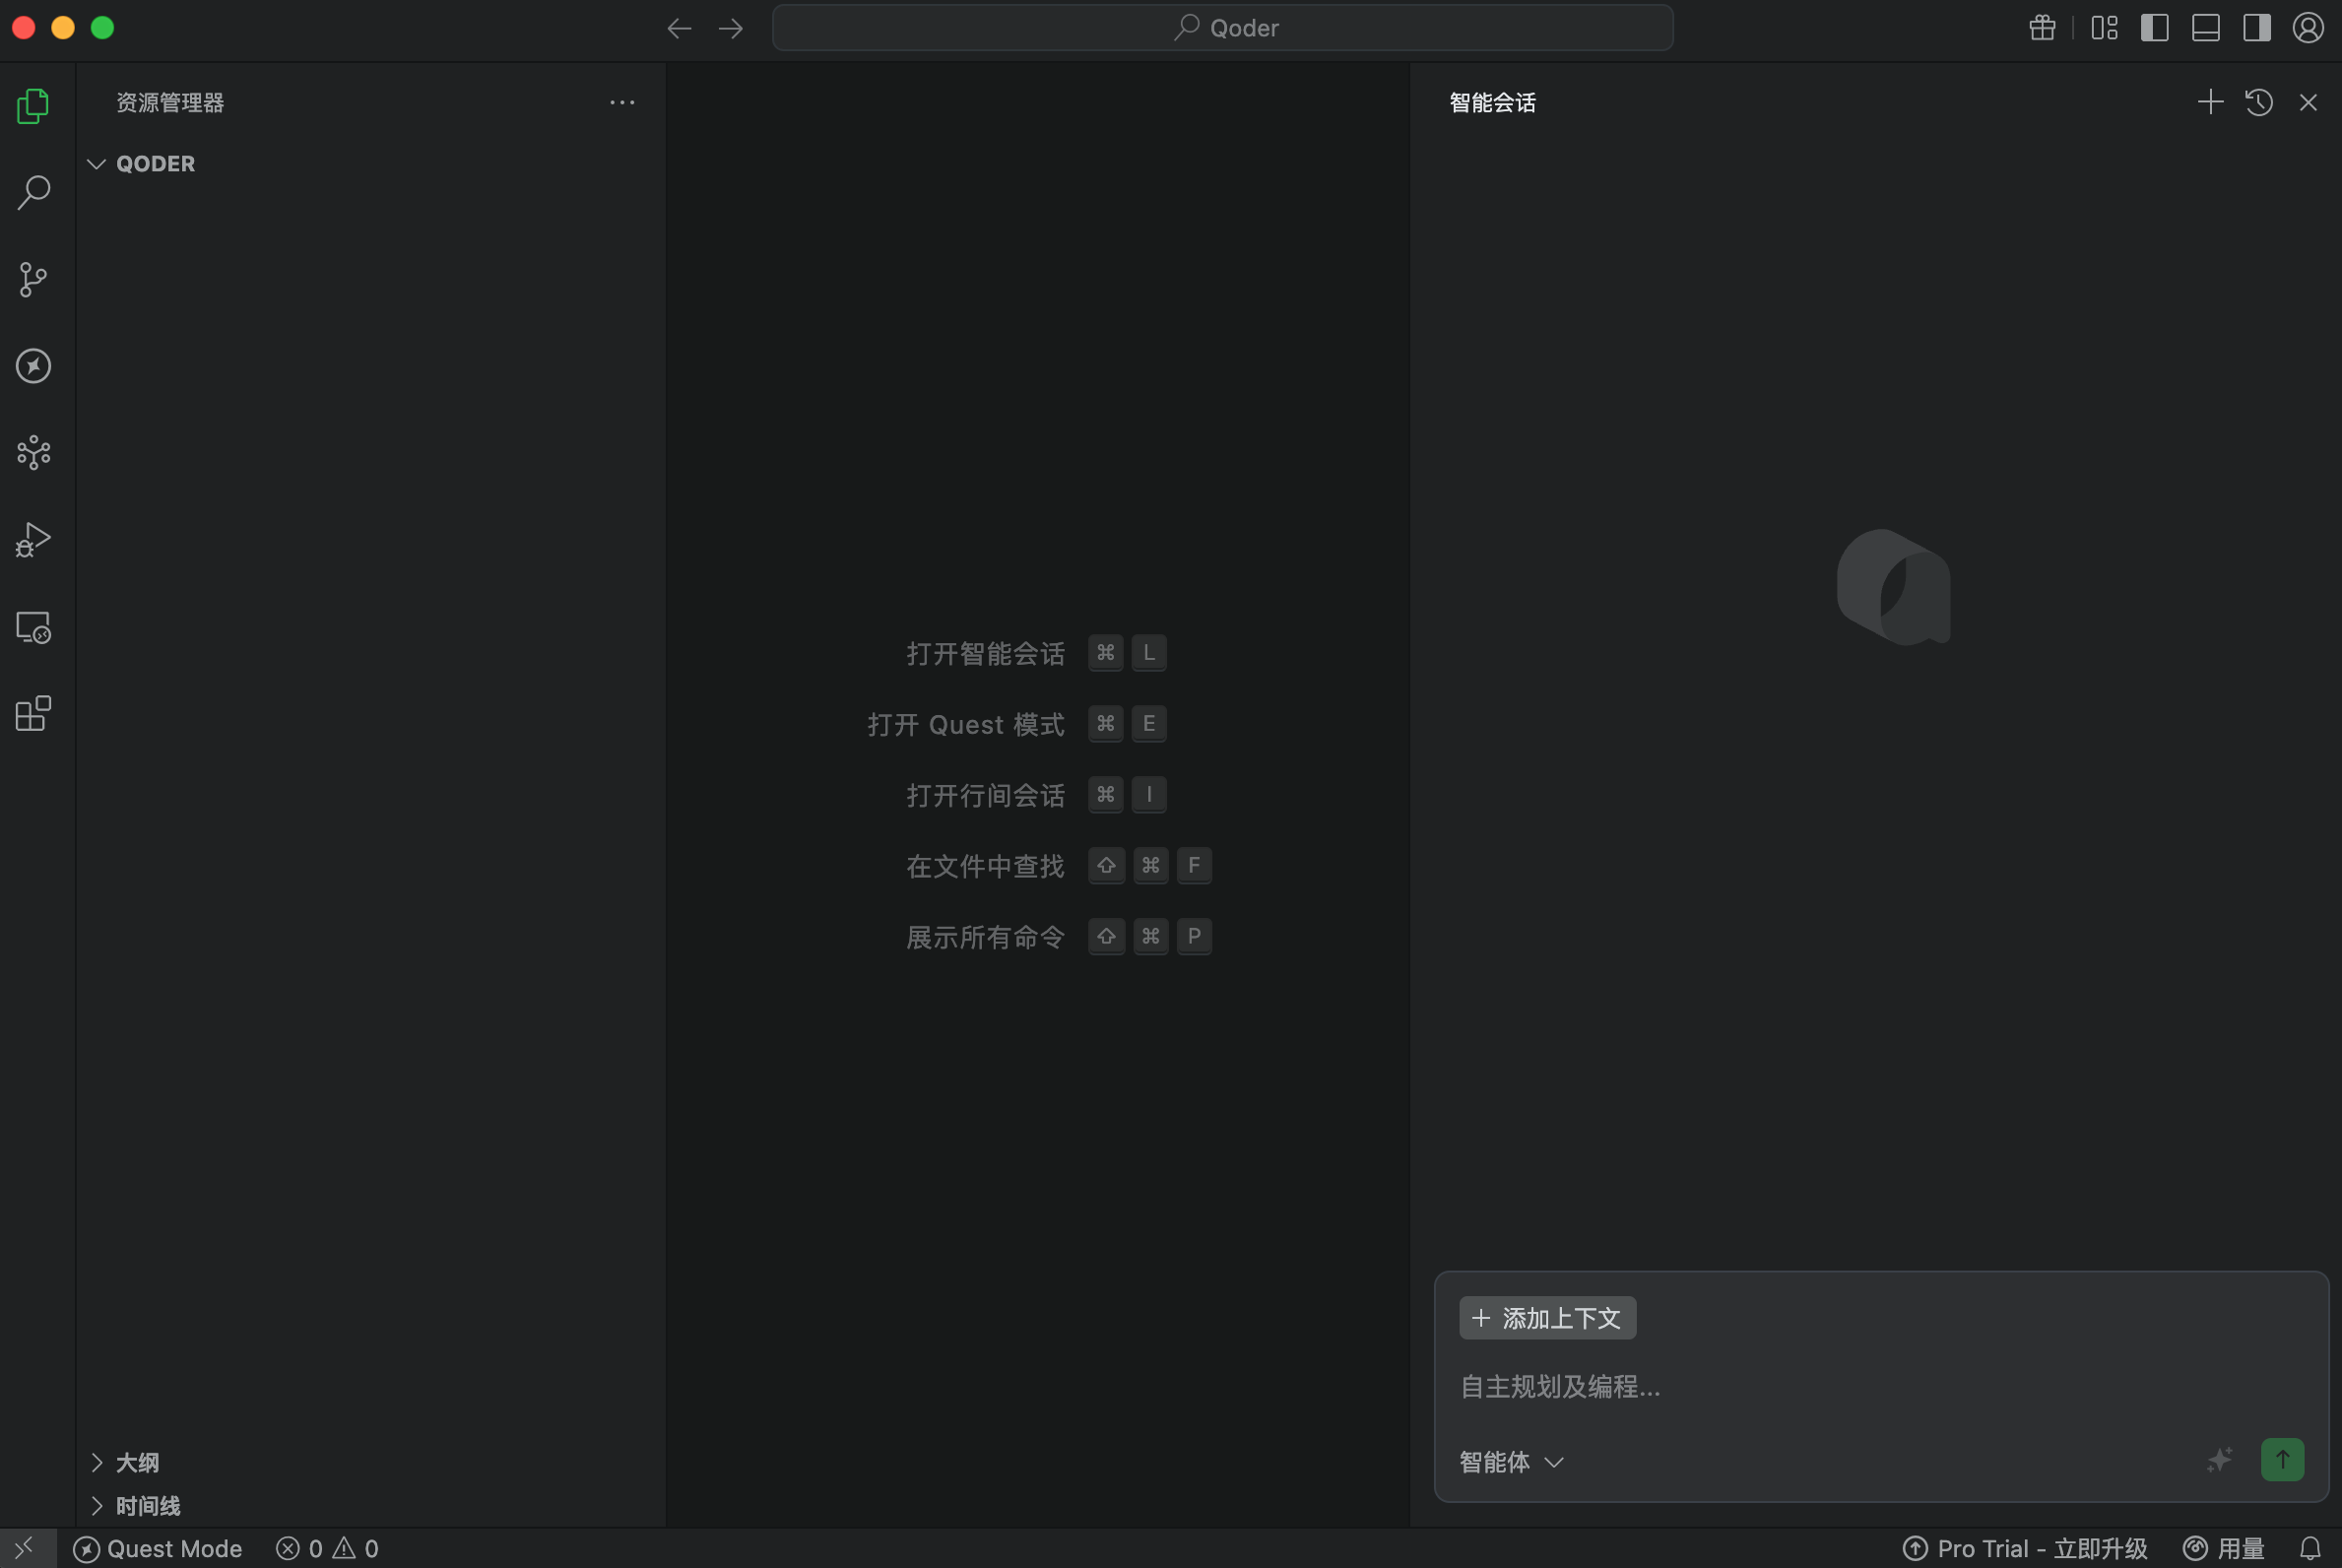Open the Run and Debug view
The width and height of the screenshot is (2342, 1568).
click(33, 539)
